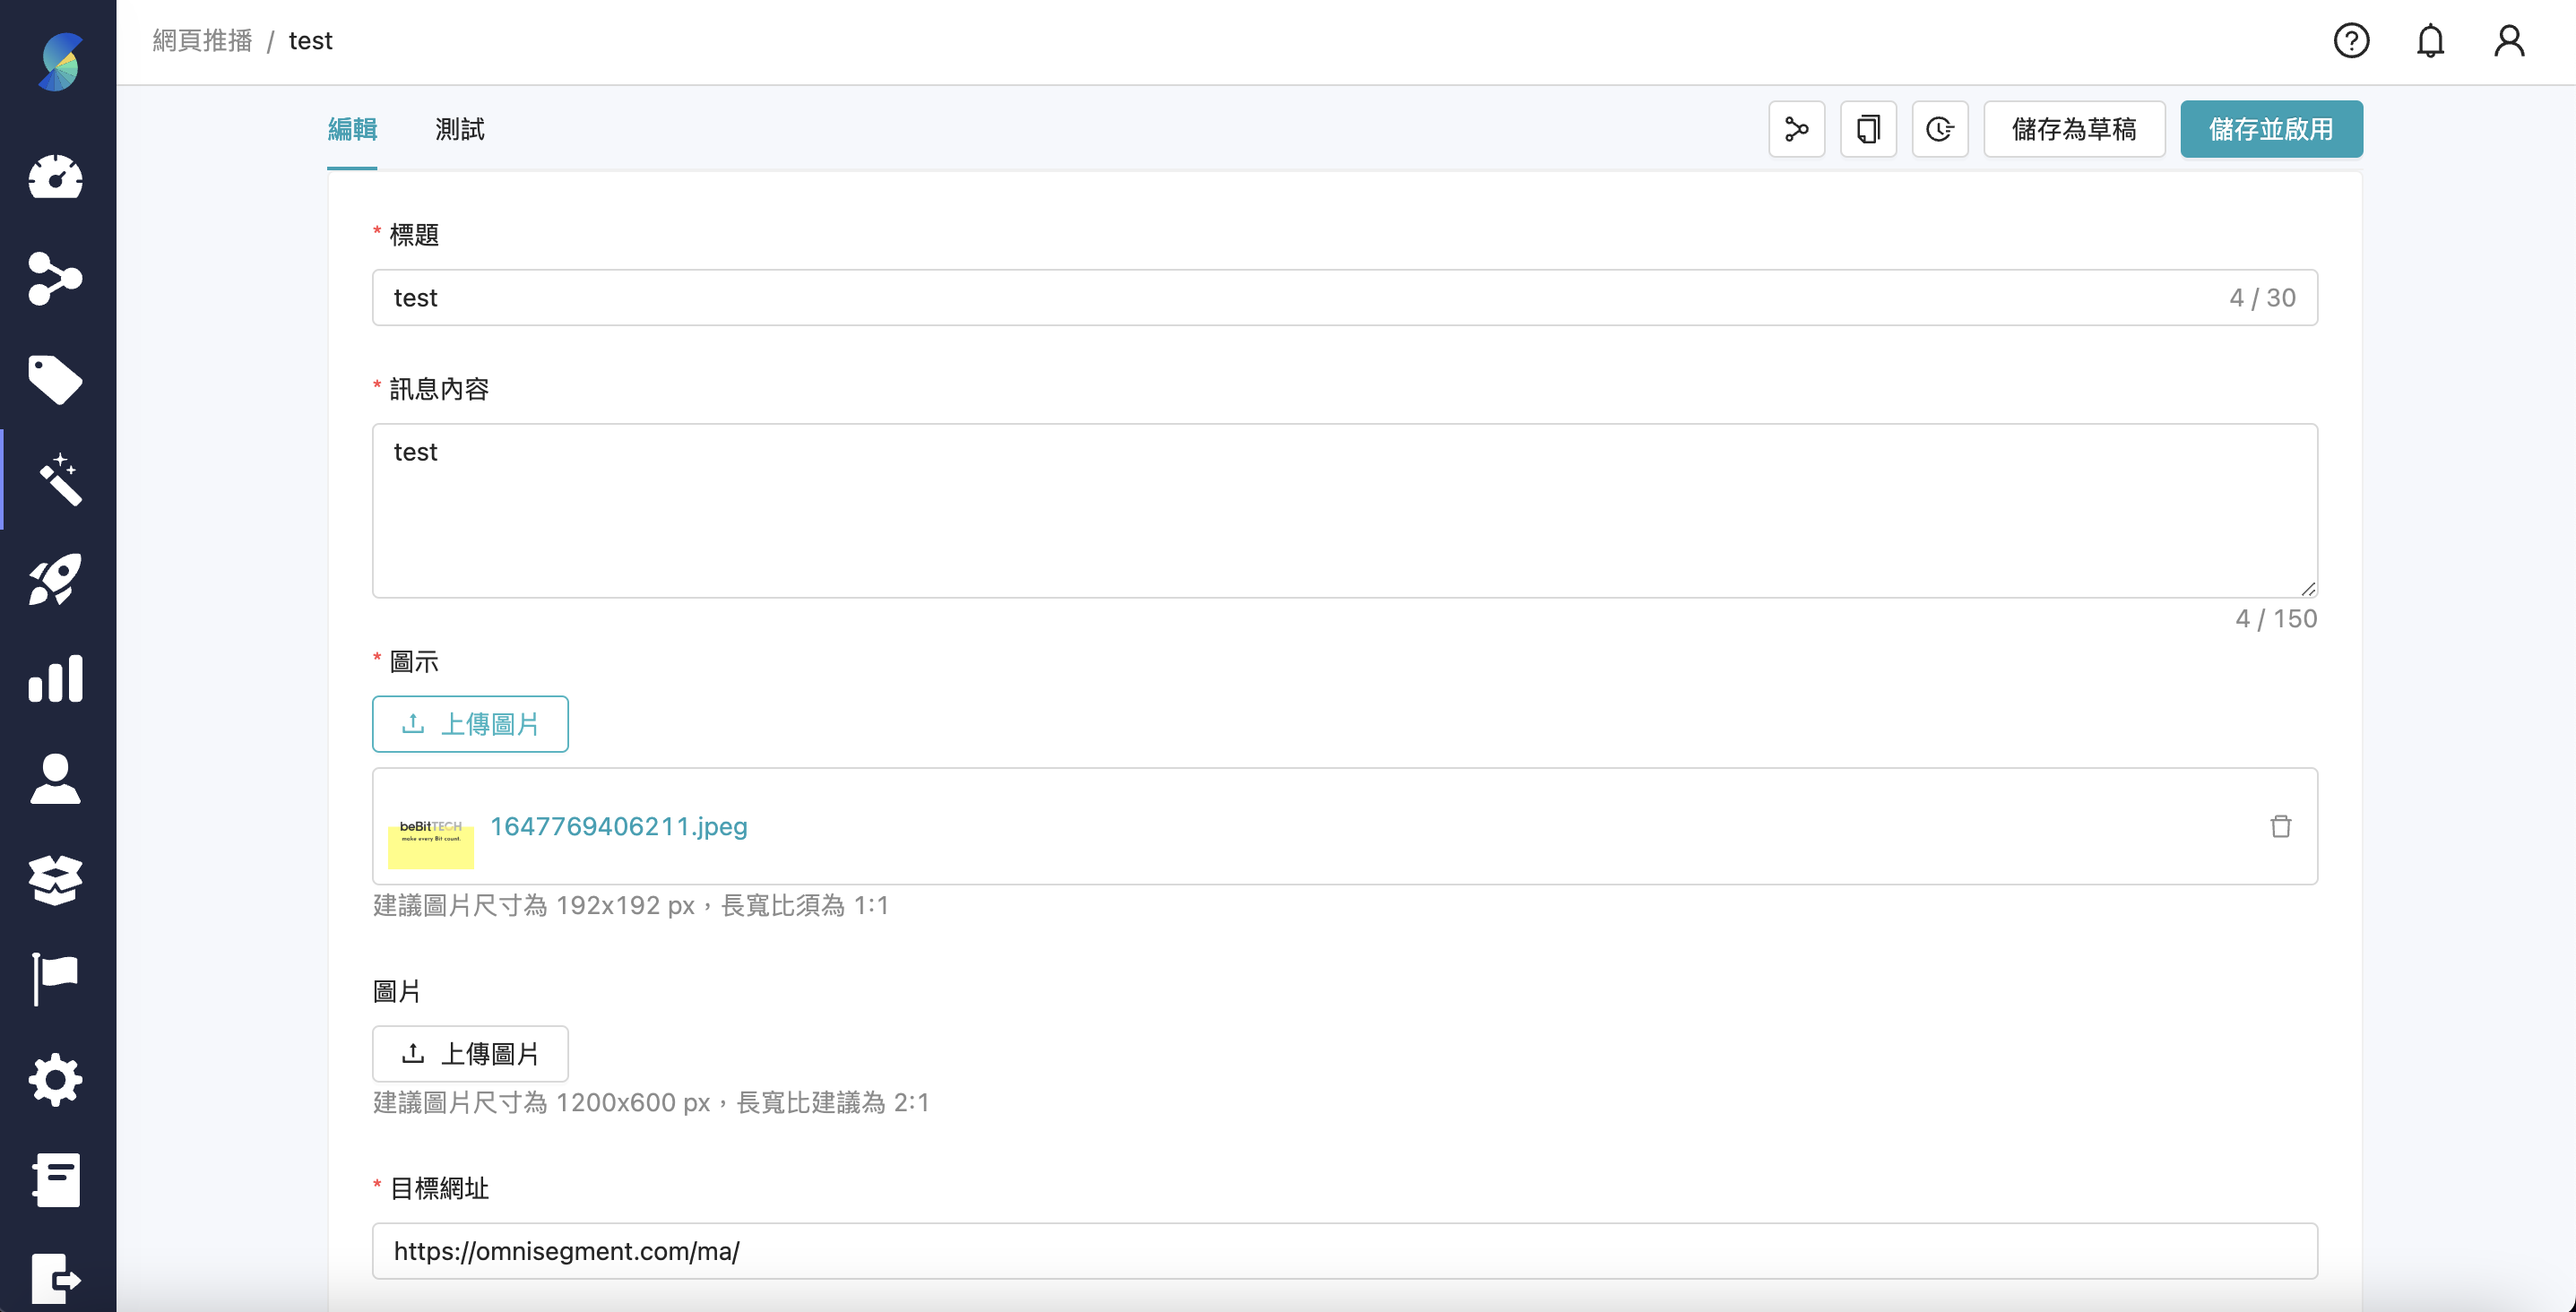Open the dashboard speedometer icon in sidebar
The width and height of the screenshot is (2576, 1312).
(x=57, y=178)
